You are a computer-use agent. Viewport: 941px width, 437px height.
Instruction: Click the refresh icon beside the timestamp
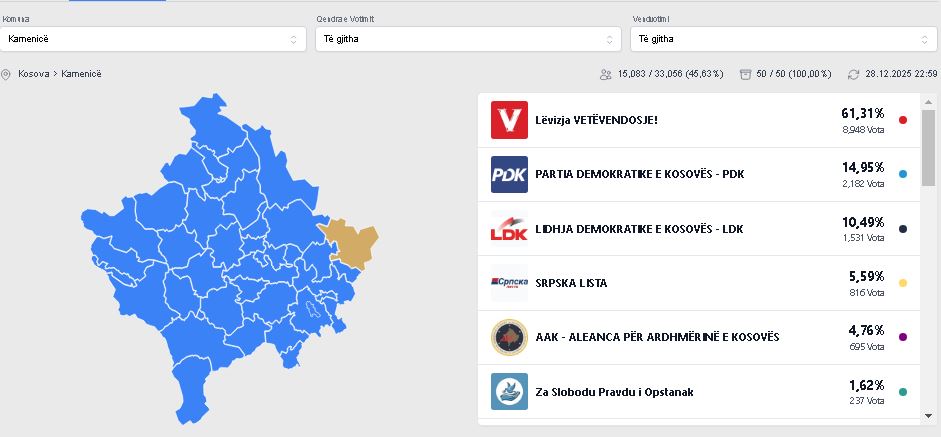click(x=853, y=74)
